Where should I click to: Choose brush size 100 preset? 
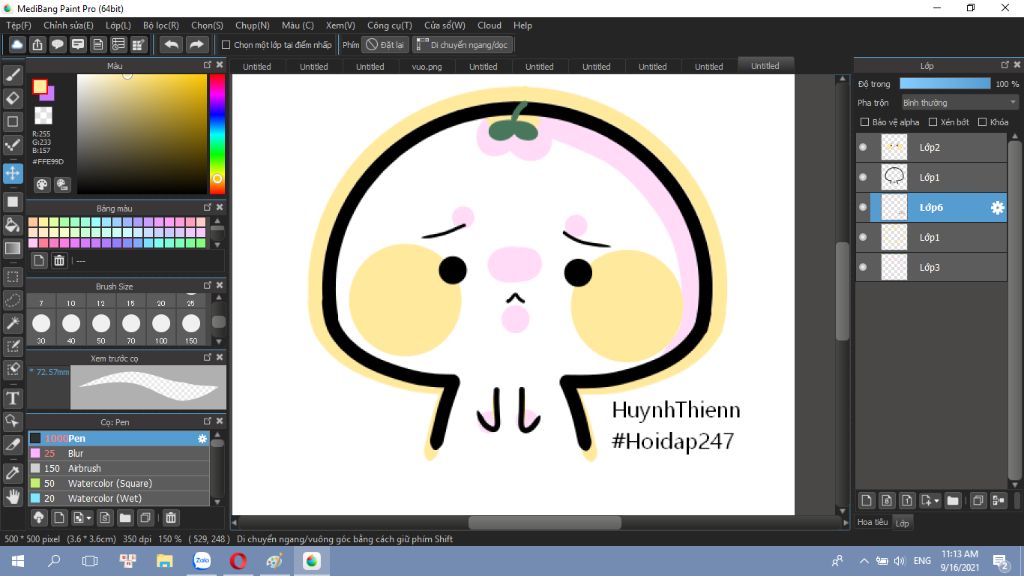tap(161, 323)
